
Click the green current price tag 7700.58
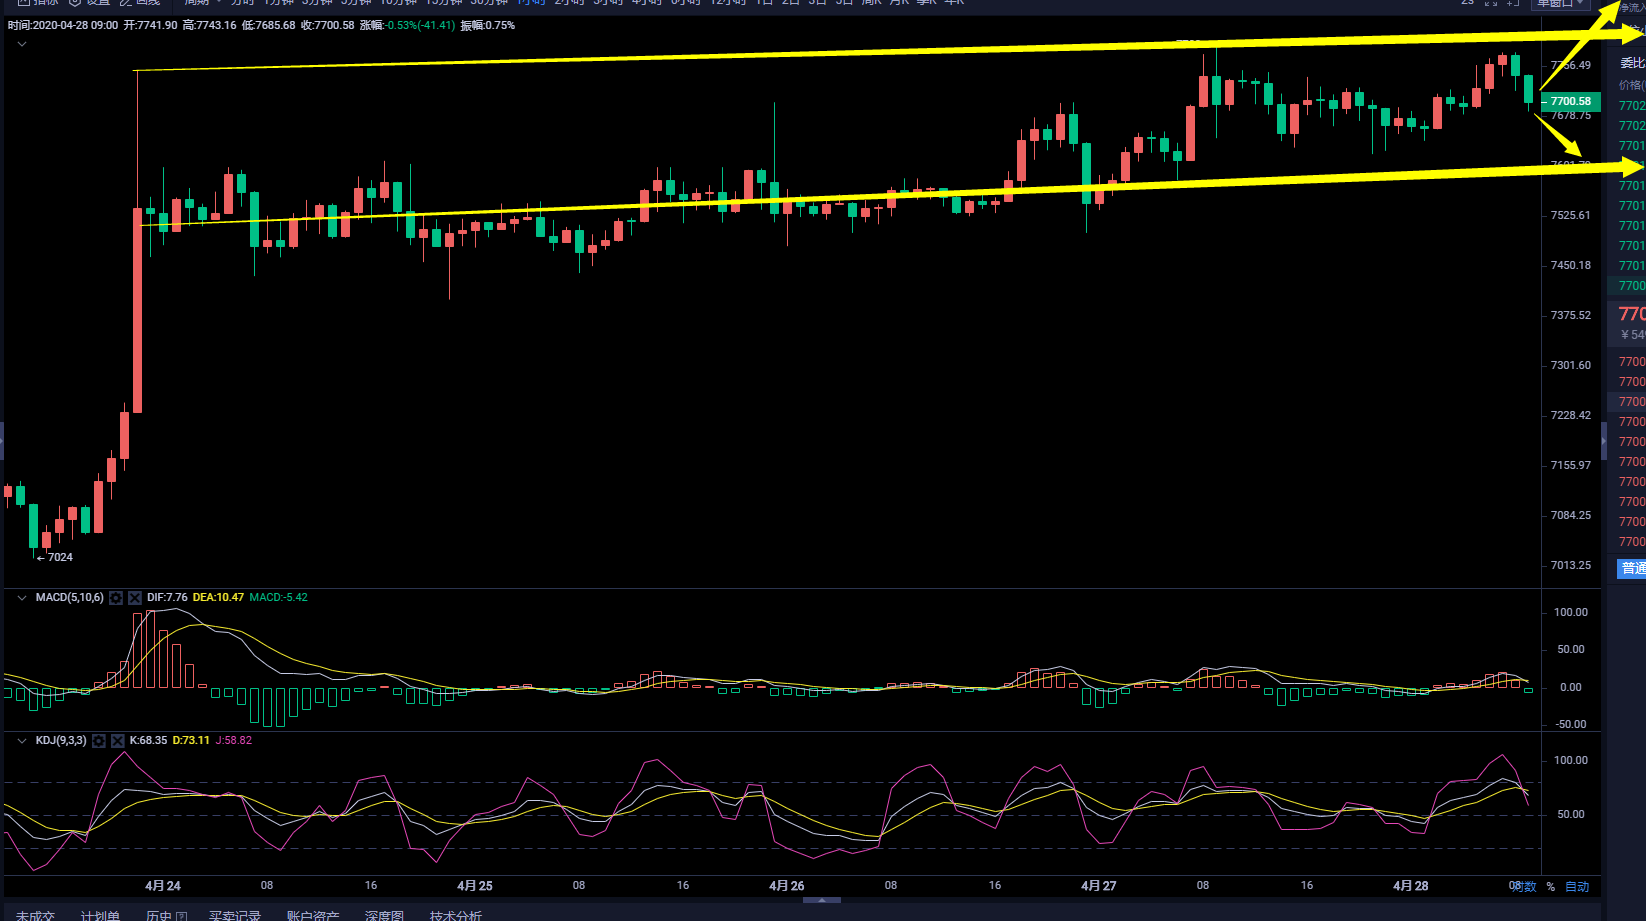[x=1570, y=101]
